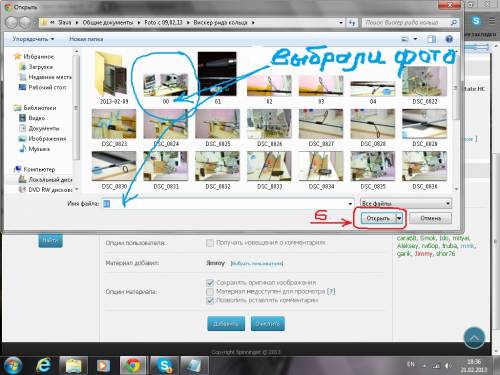Toggle allow comments checkbox
Image resolution: width=500 pixels, height=375 pixels.
coord(210,300)
